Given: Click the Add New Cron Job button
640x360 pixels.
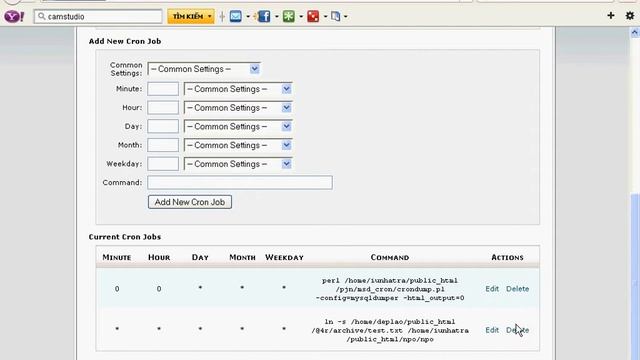Looking at the screenshot, I should (190, 202).
